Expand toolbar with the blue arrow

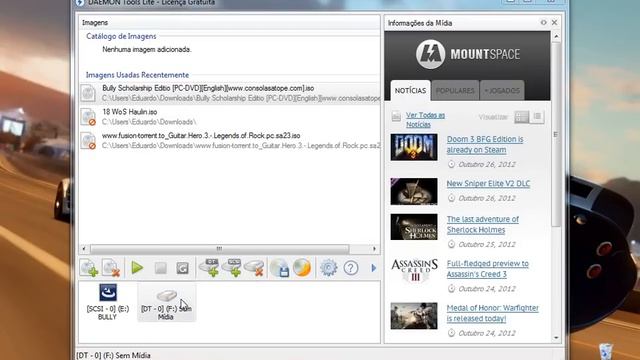click(x=373, y=268)
